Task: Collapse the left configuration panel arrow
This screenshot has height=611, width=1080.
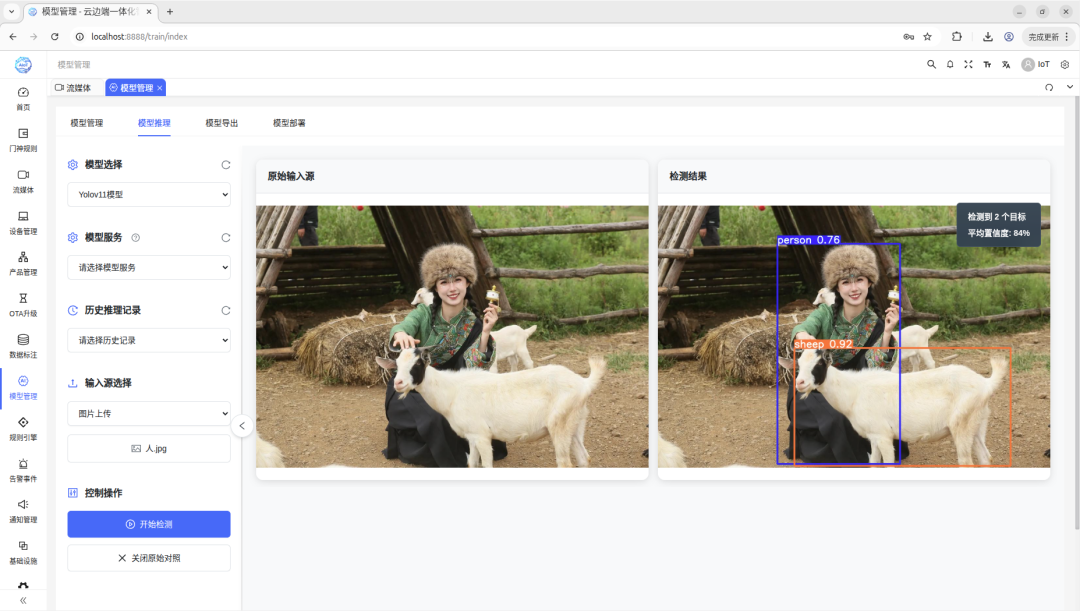Action: 241,426
